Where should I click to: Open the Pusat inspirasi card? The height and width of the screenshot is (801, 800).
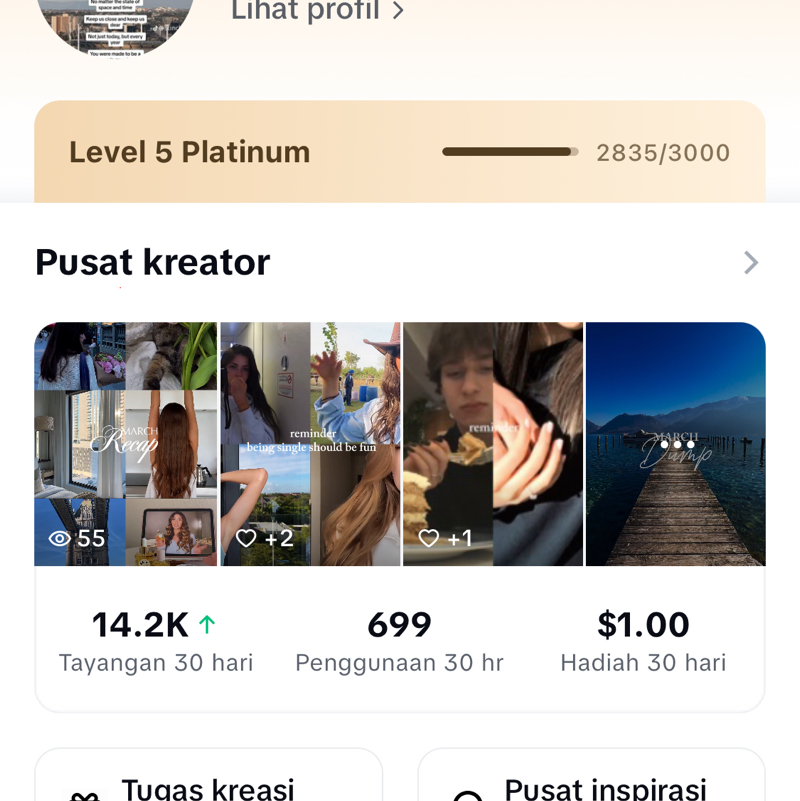[591, 780]
